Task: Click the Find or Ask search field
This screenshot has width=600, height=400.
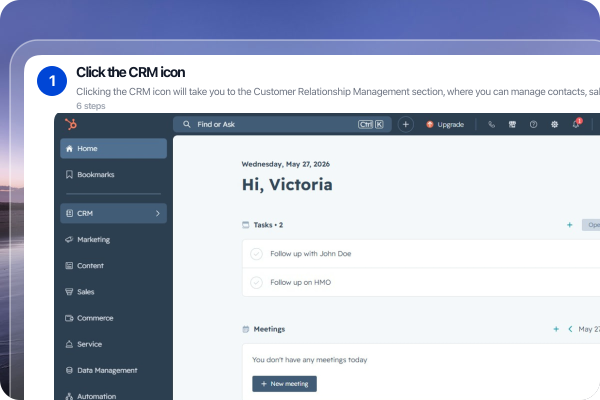Action: [282, 124]
